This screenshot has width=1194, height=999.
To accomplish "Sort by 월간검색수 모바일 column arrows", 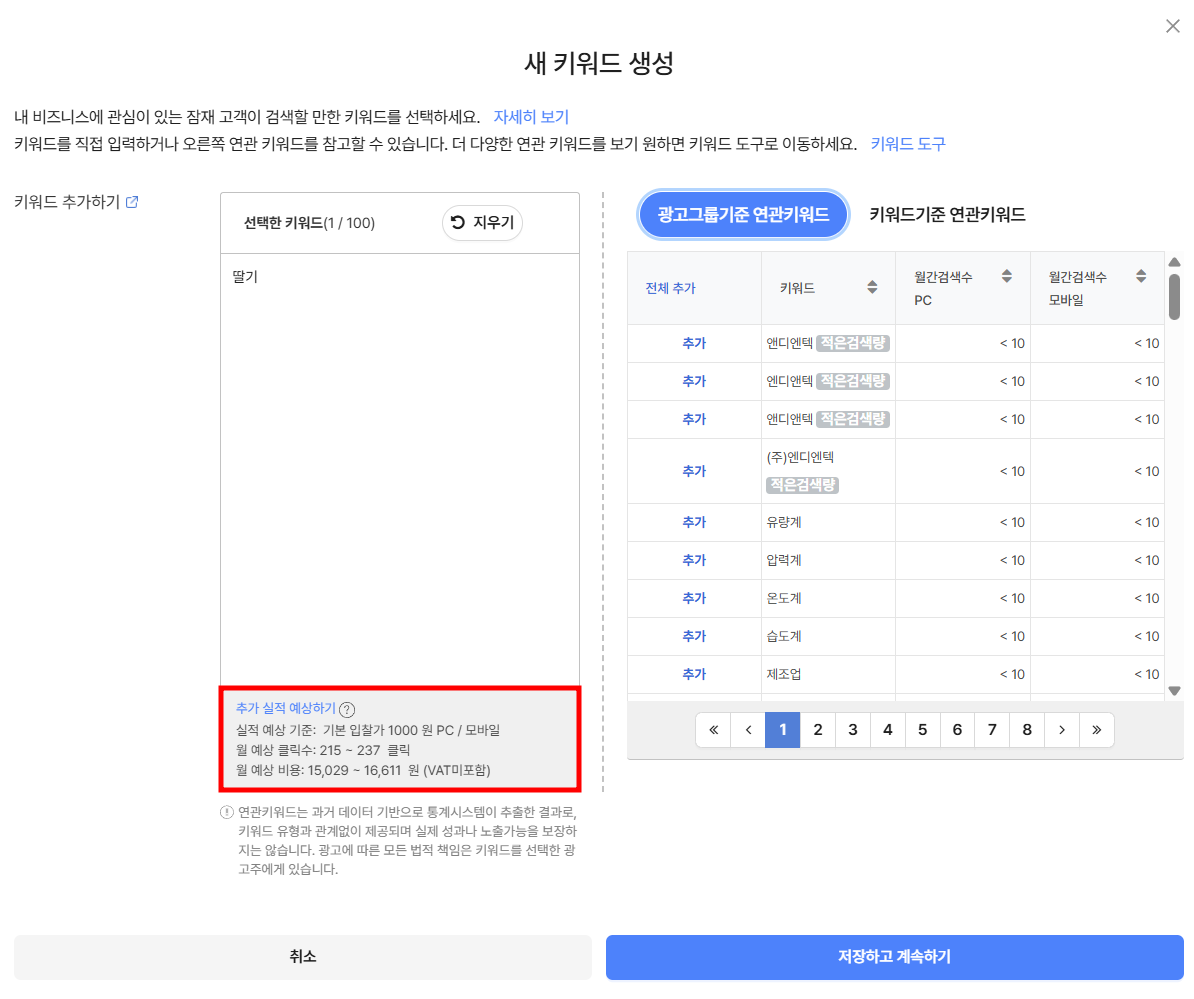I will click(1141, 276).
